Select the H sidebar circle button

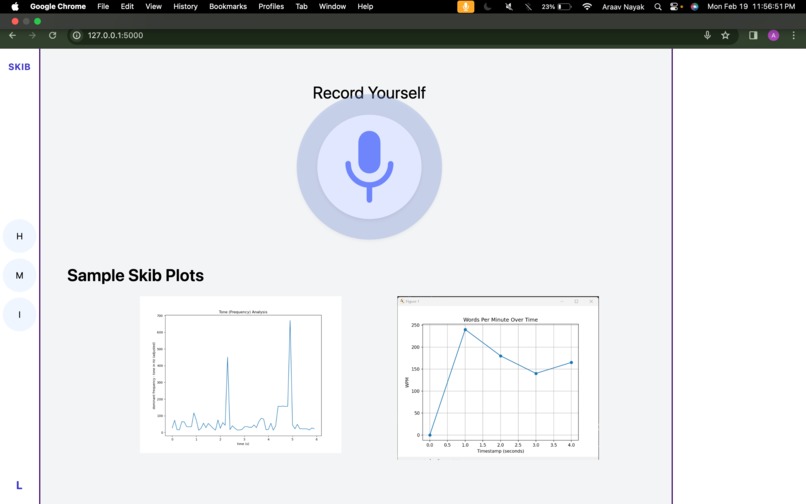[x=20, y=236]
